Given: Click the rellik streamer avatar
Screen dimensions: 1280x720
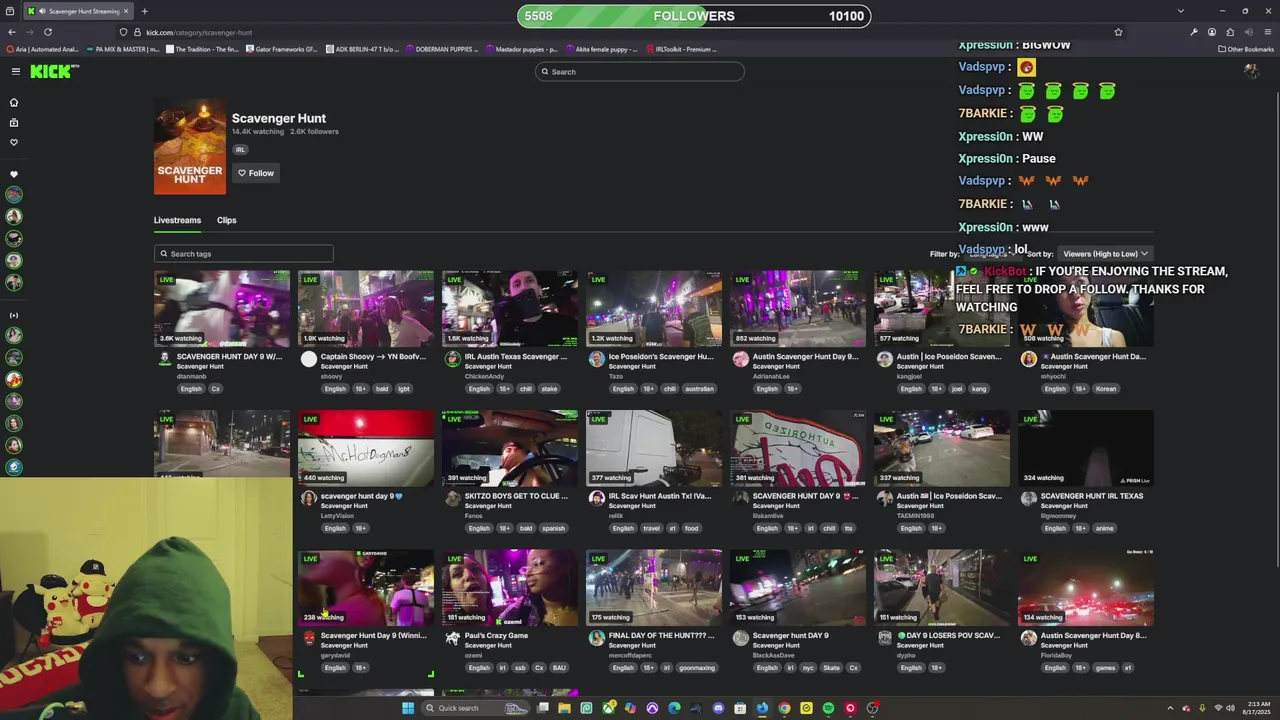Looking at the screenshot, I should [597, 498].
